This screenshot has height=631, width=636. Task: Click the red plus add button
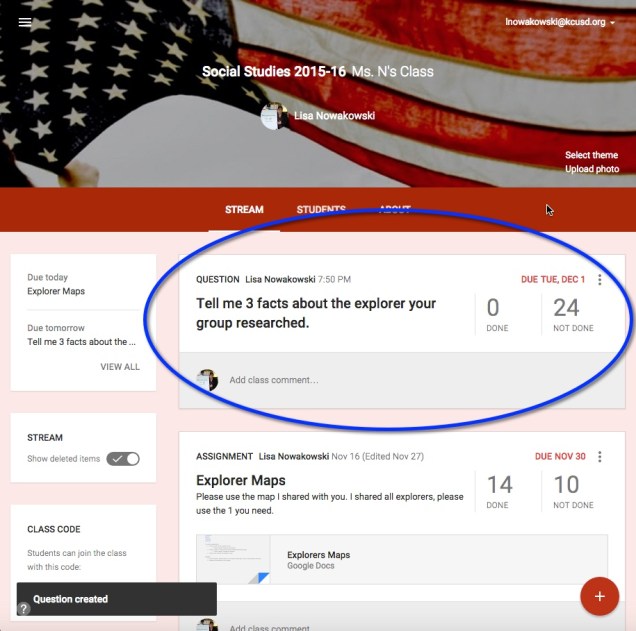[x=599, y=596]
